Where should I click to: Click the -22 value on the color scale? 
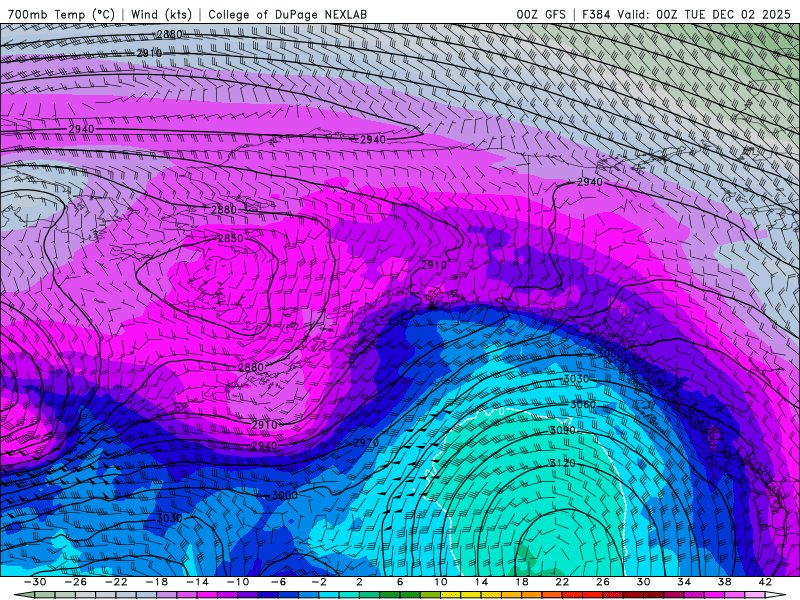(x=116, y=582)
